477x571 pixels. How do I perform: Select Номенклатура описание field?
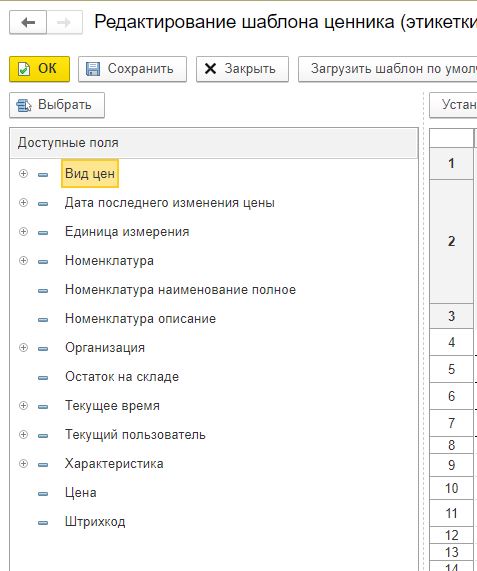point(140,319)
